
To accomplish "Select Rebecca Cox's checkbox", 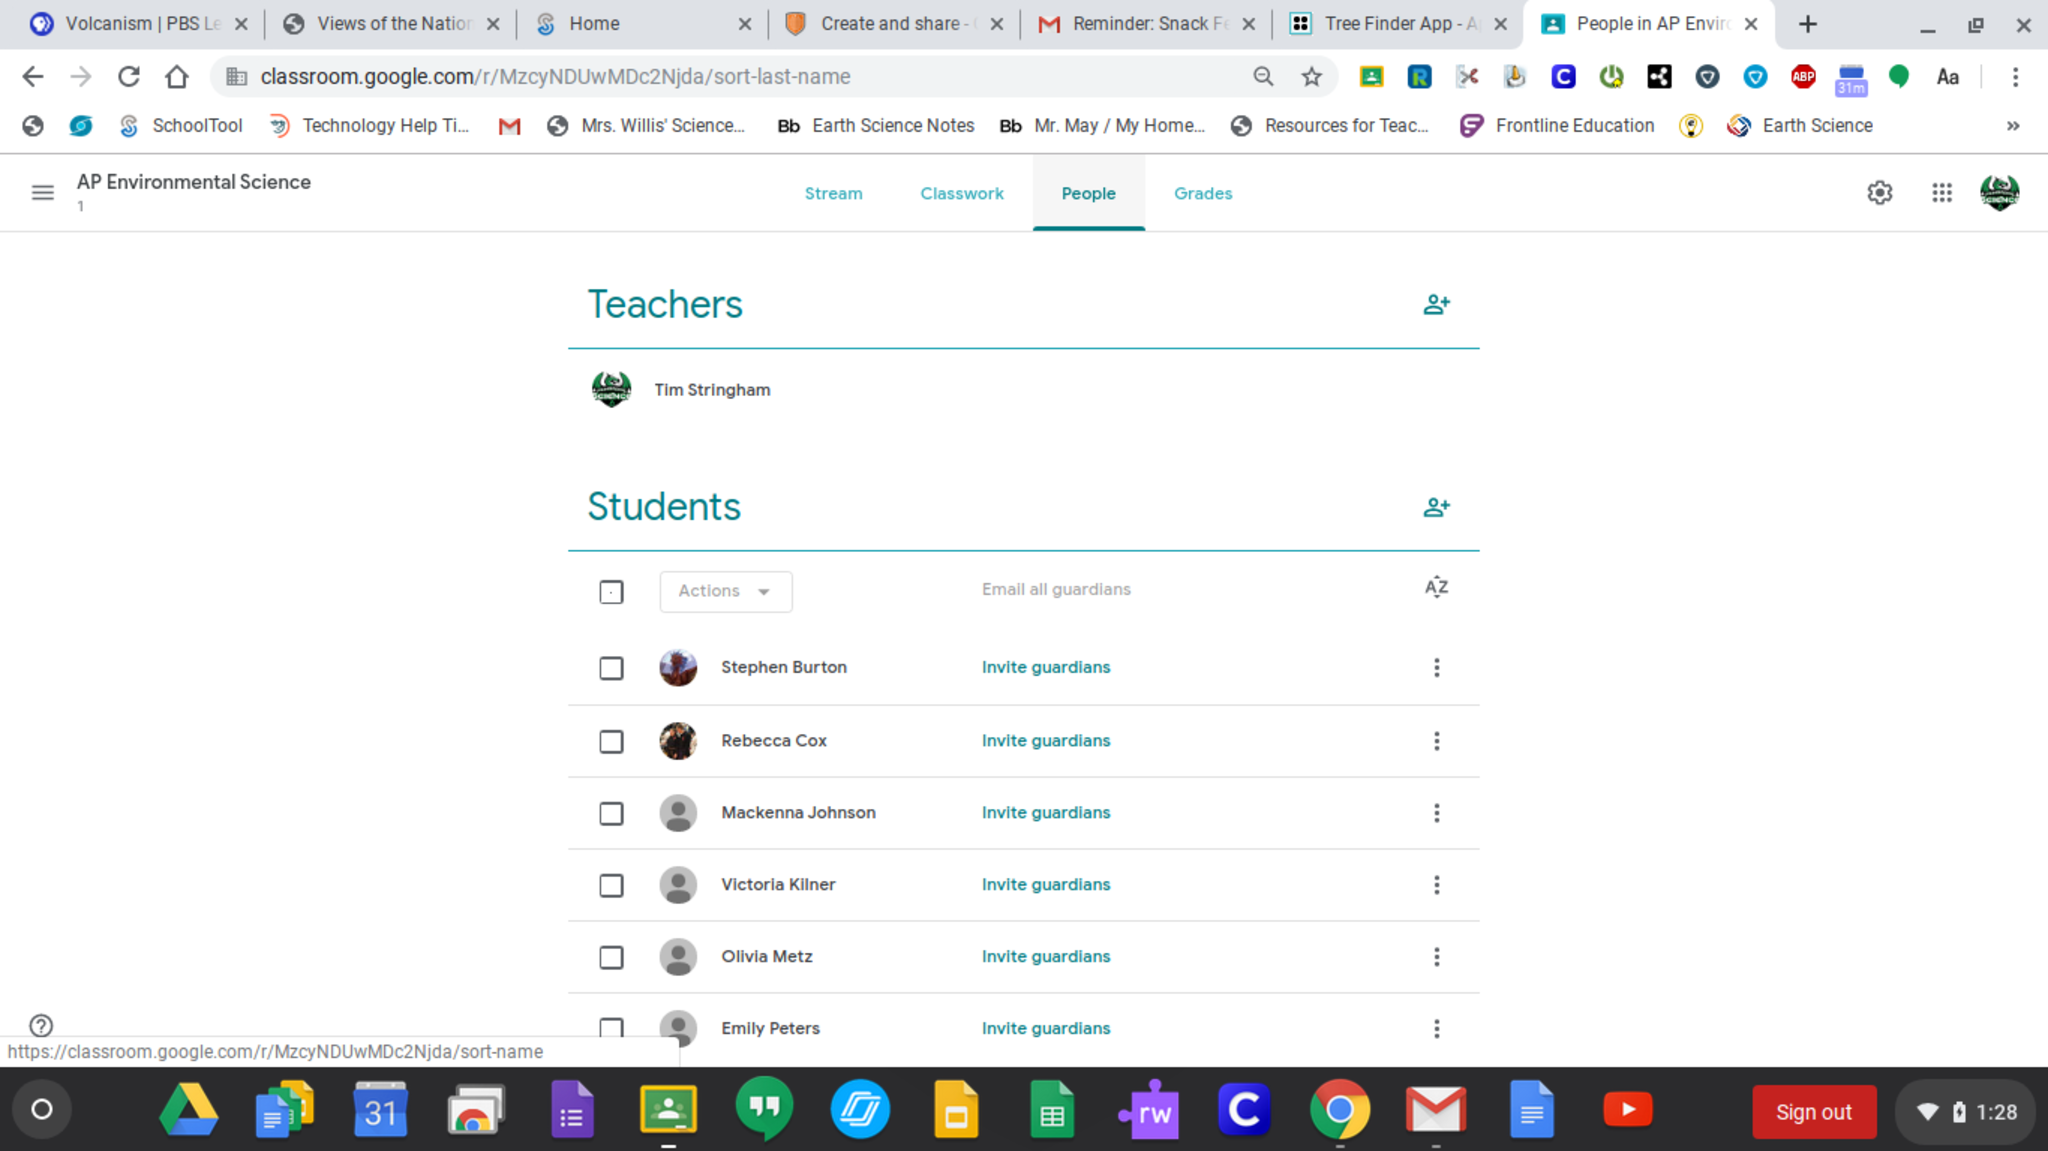I will 611,742.
